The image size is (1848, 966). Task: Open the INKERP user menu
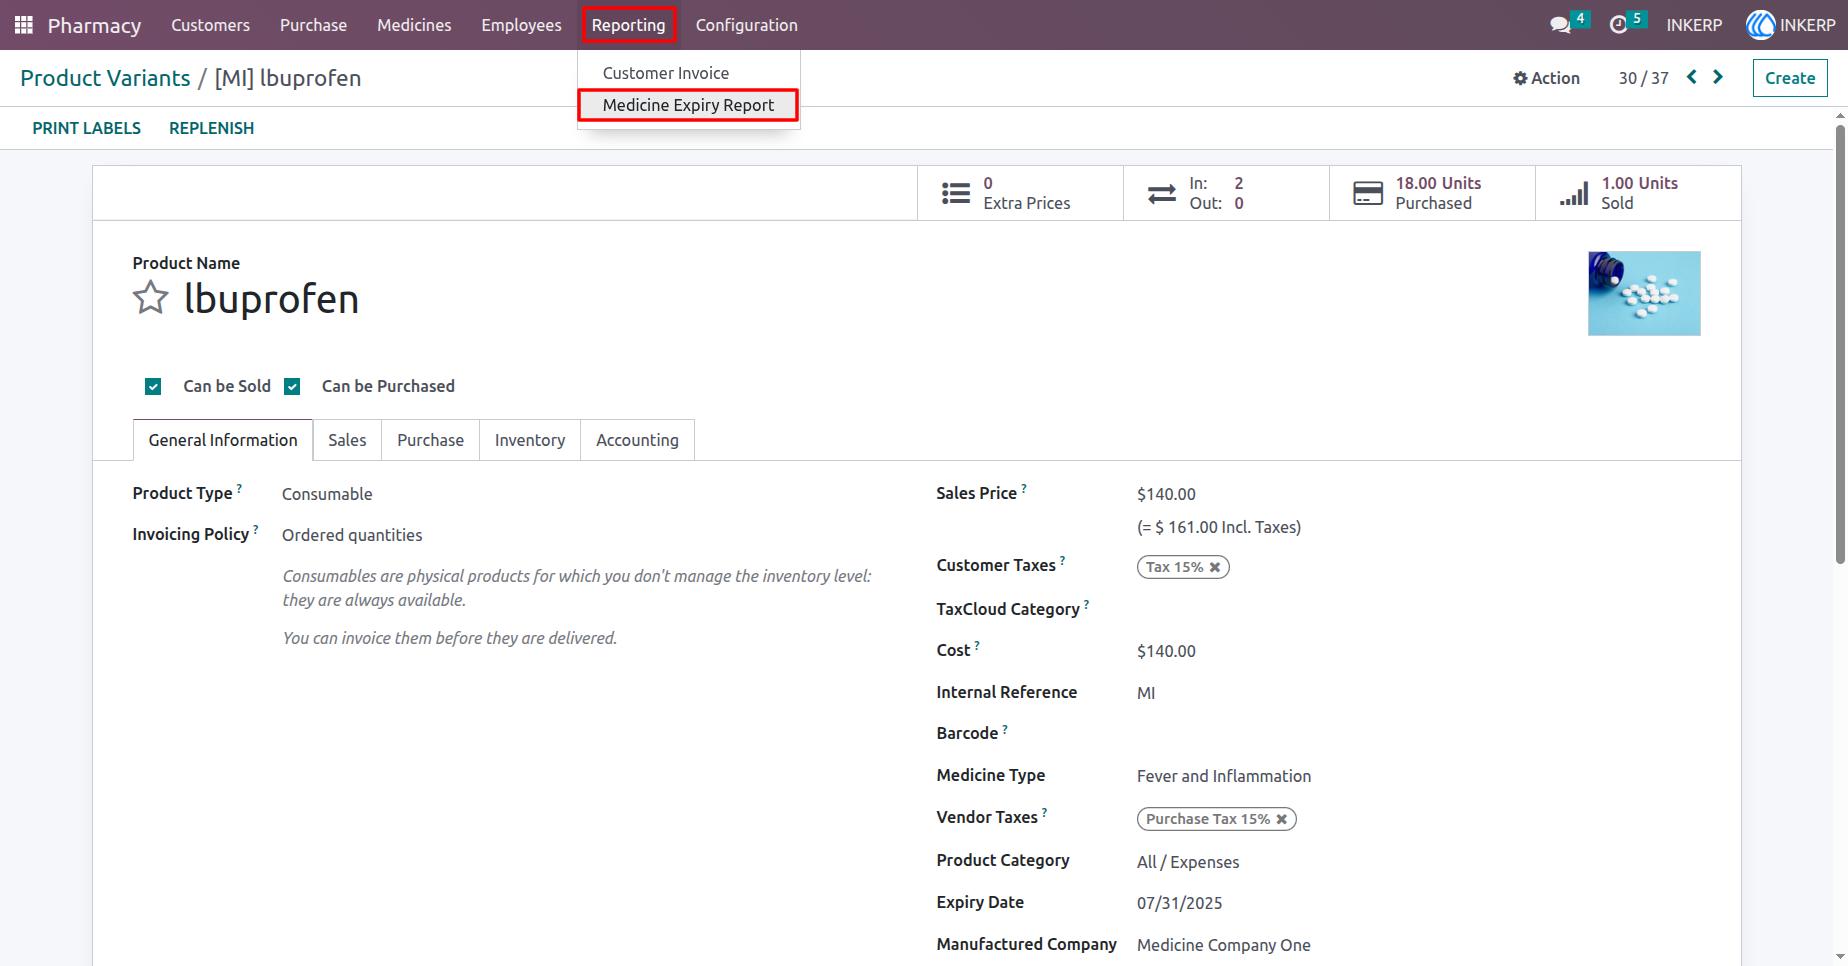[1791, 25]
